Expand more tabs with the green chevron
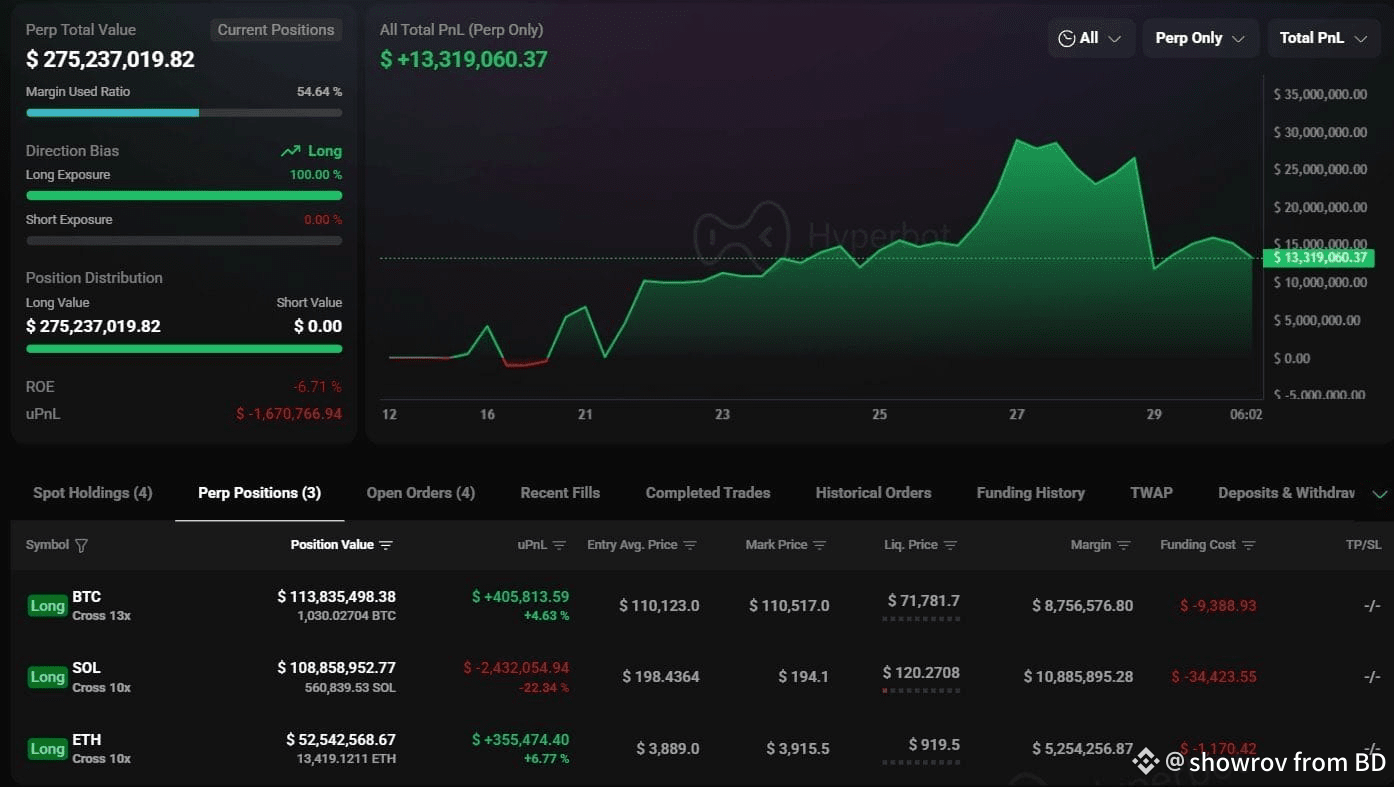The width and height of the screenshot is (1394, 787). tap(1380, 494)
